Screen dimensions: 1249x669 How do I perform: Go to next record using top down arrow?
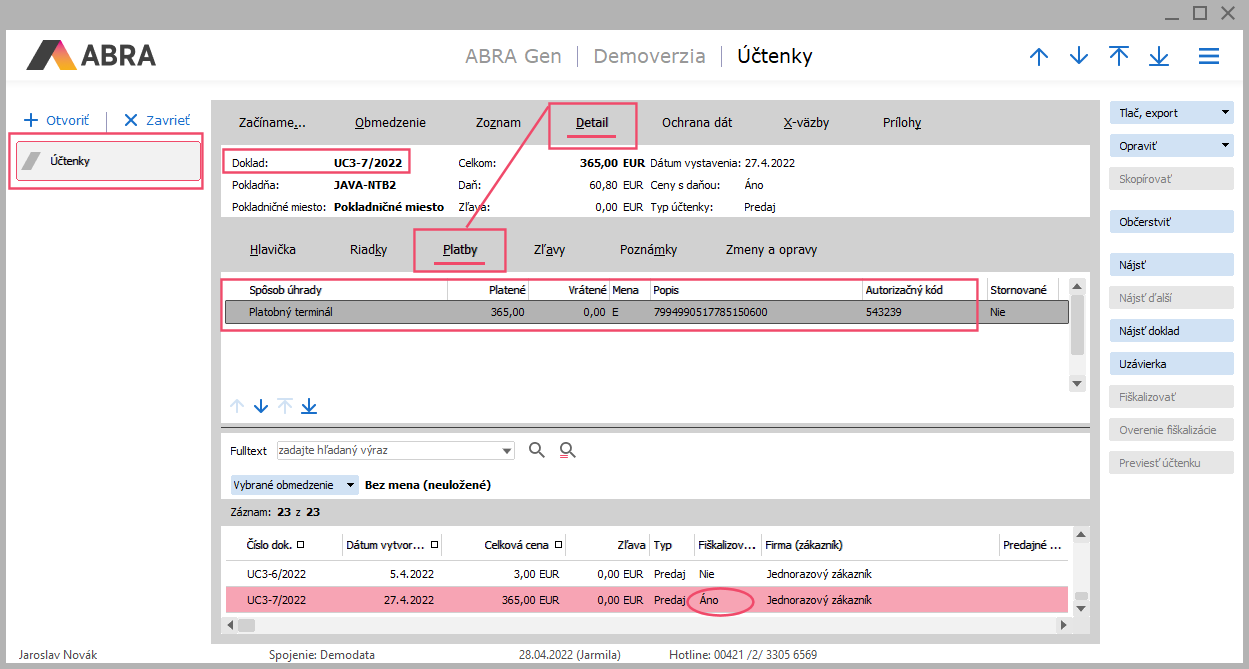[1079, 57]
